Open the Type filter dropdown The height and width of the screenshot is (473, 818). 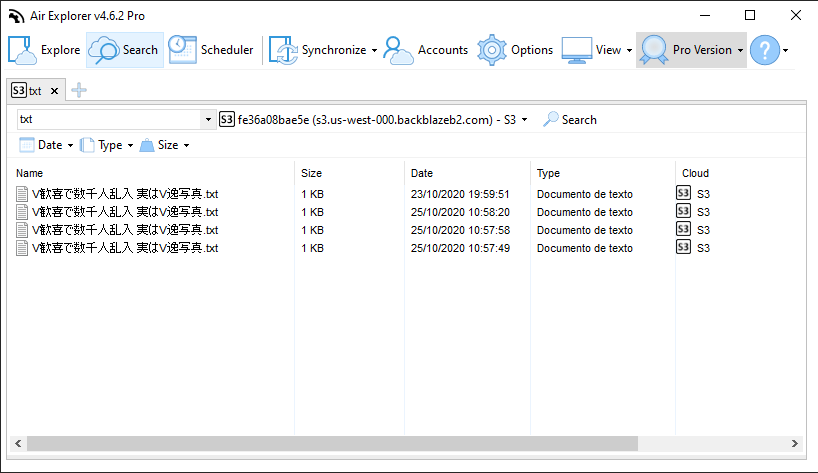(106, 145)
